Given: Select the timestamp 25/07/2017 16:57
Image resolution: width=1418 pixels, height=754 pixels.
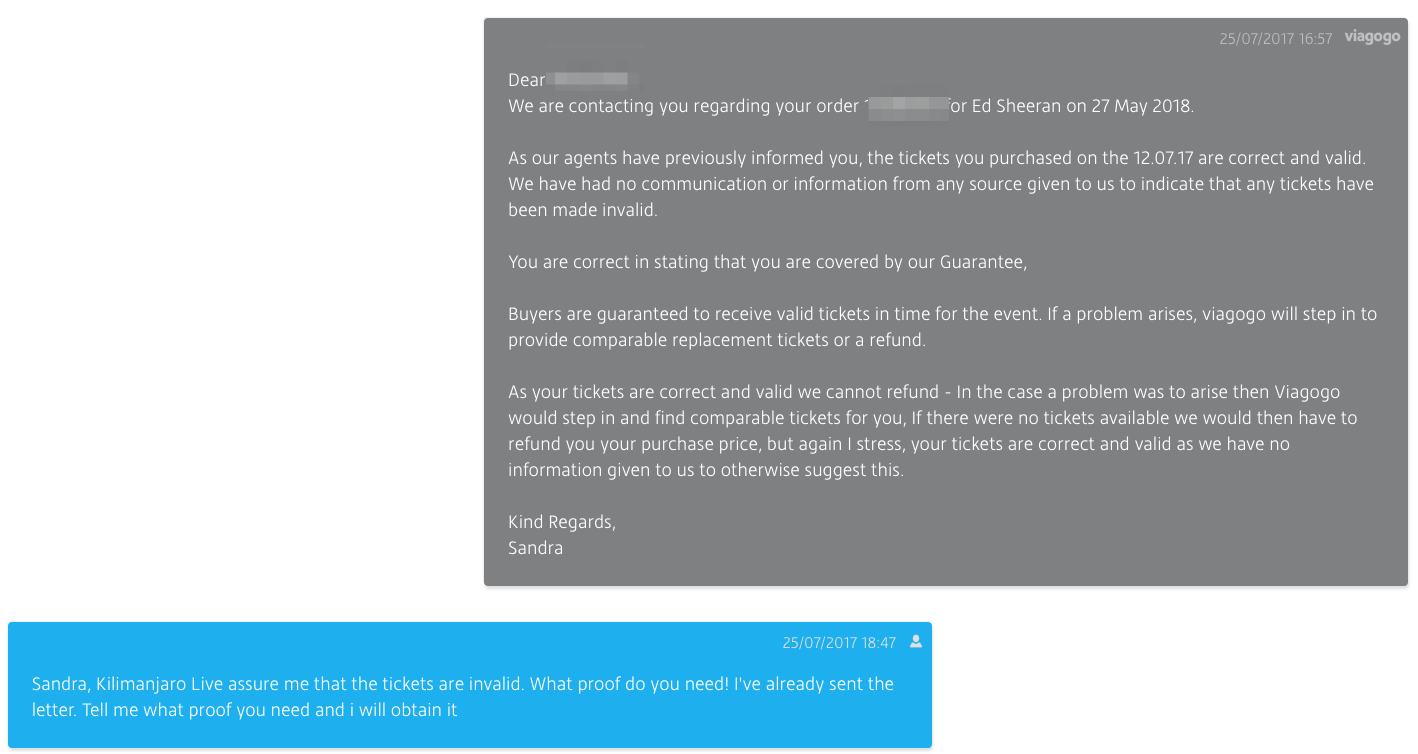Looking at the screenshot, I should 1276,37.
